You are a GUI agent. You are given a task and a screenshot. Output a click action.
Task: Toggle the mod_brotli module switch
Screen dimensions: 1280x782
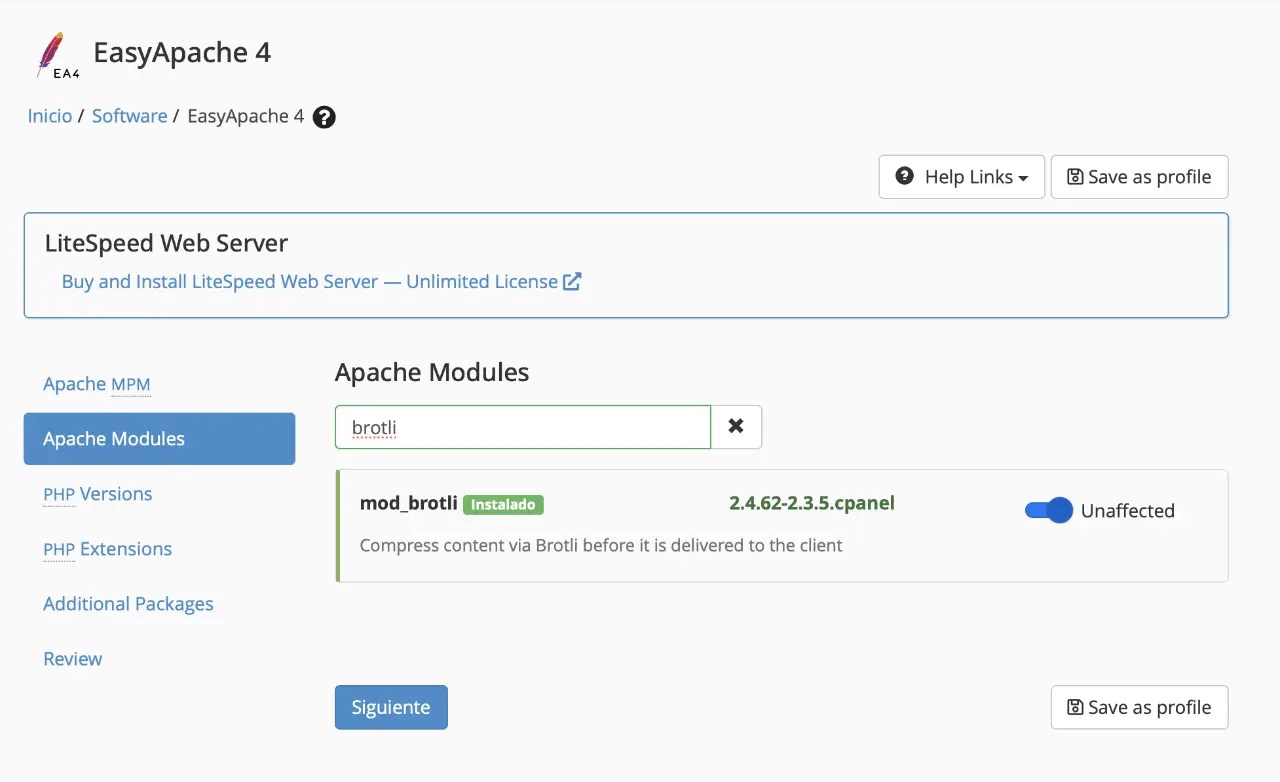[1048, 510]
